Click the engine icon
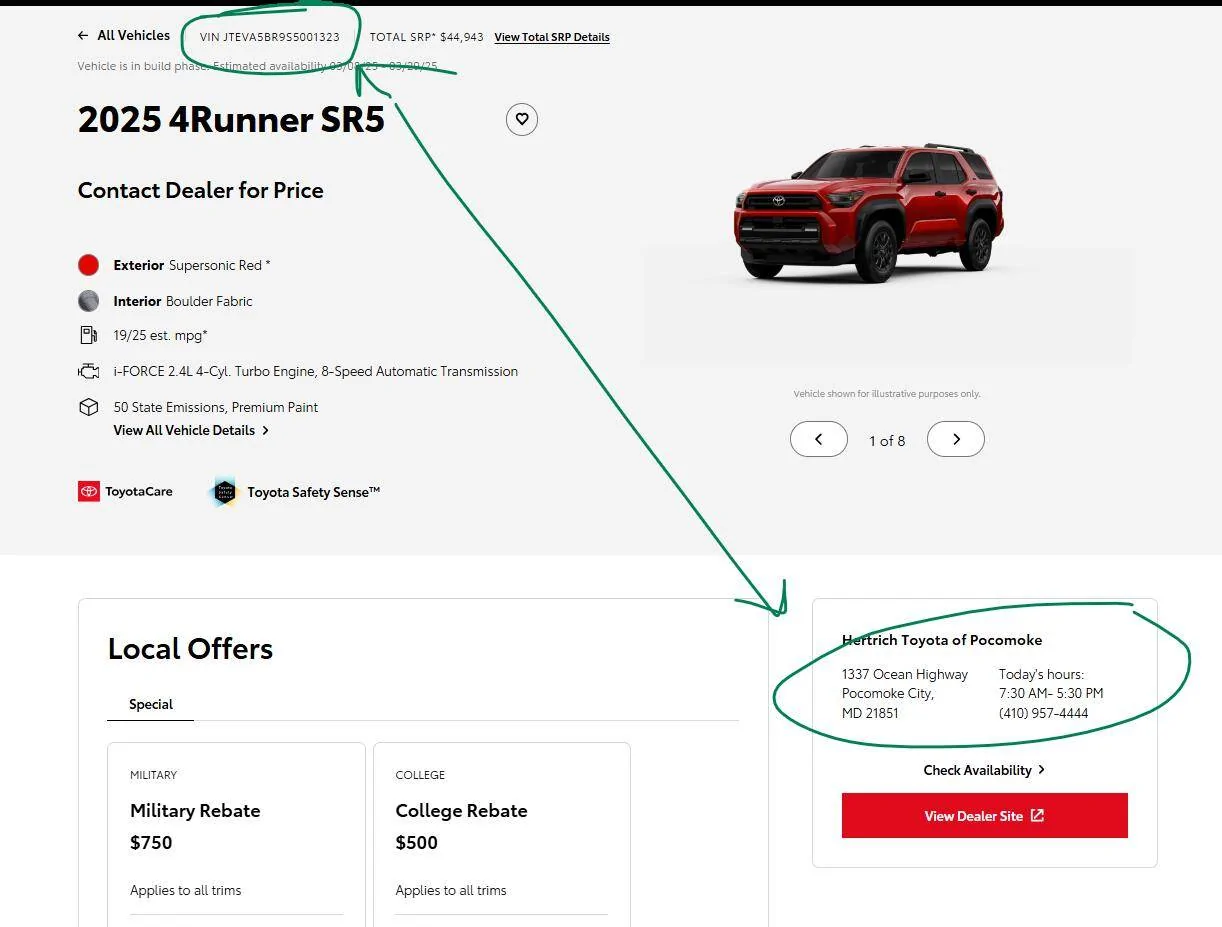This screenshot has width=1222, height=927. (x=88, y=371)
